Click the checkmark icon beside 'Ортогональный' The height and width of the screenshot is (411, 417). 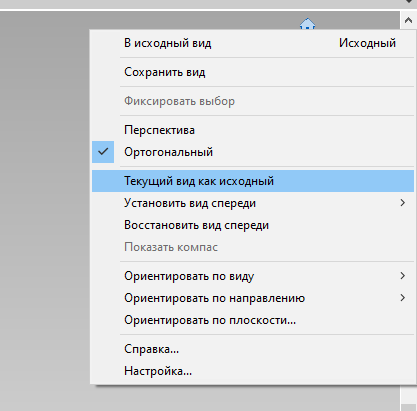pos(103,152)
